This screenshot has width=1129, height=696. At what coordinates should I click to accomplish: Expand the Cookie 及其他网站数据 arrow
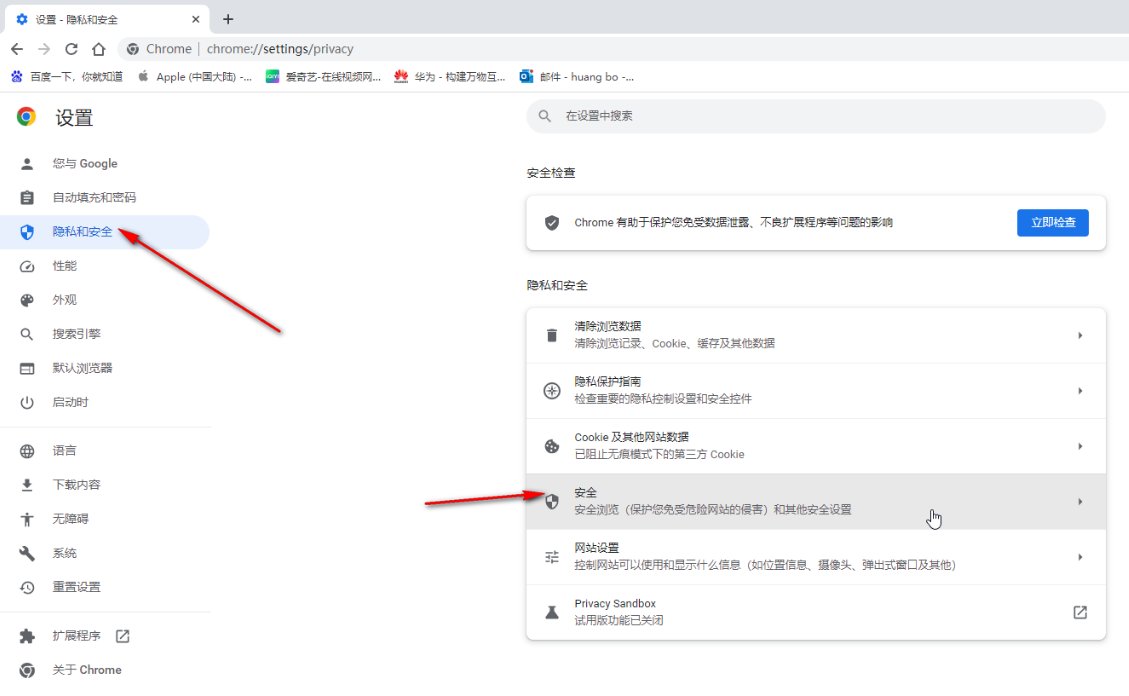(1080, 446)
